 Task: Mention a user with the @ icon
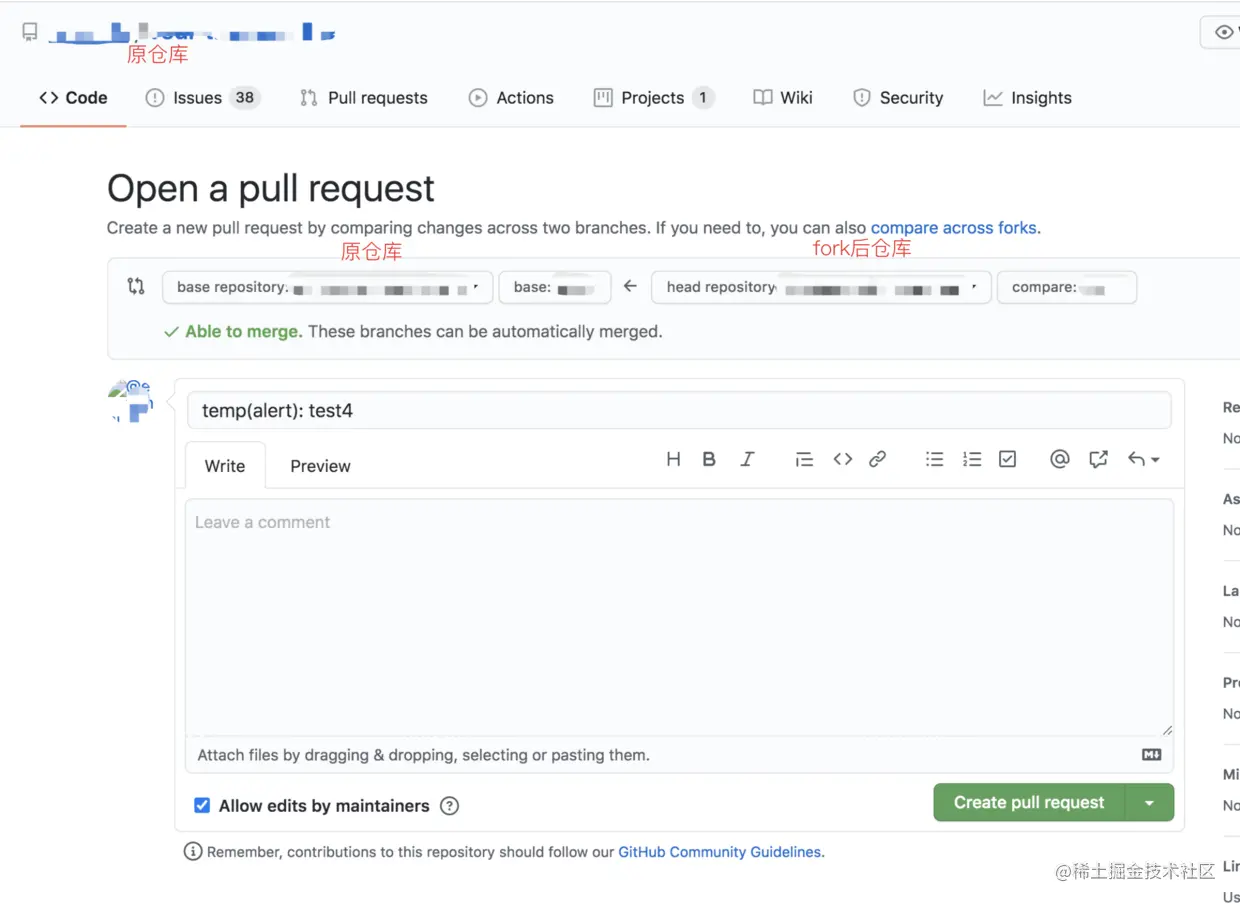(x=1059, y=459)
